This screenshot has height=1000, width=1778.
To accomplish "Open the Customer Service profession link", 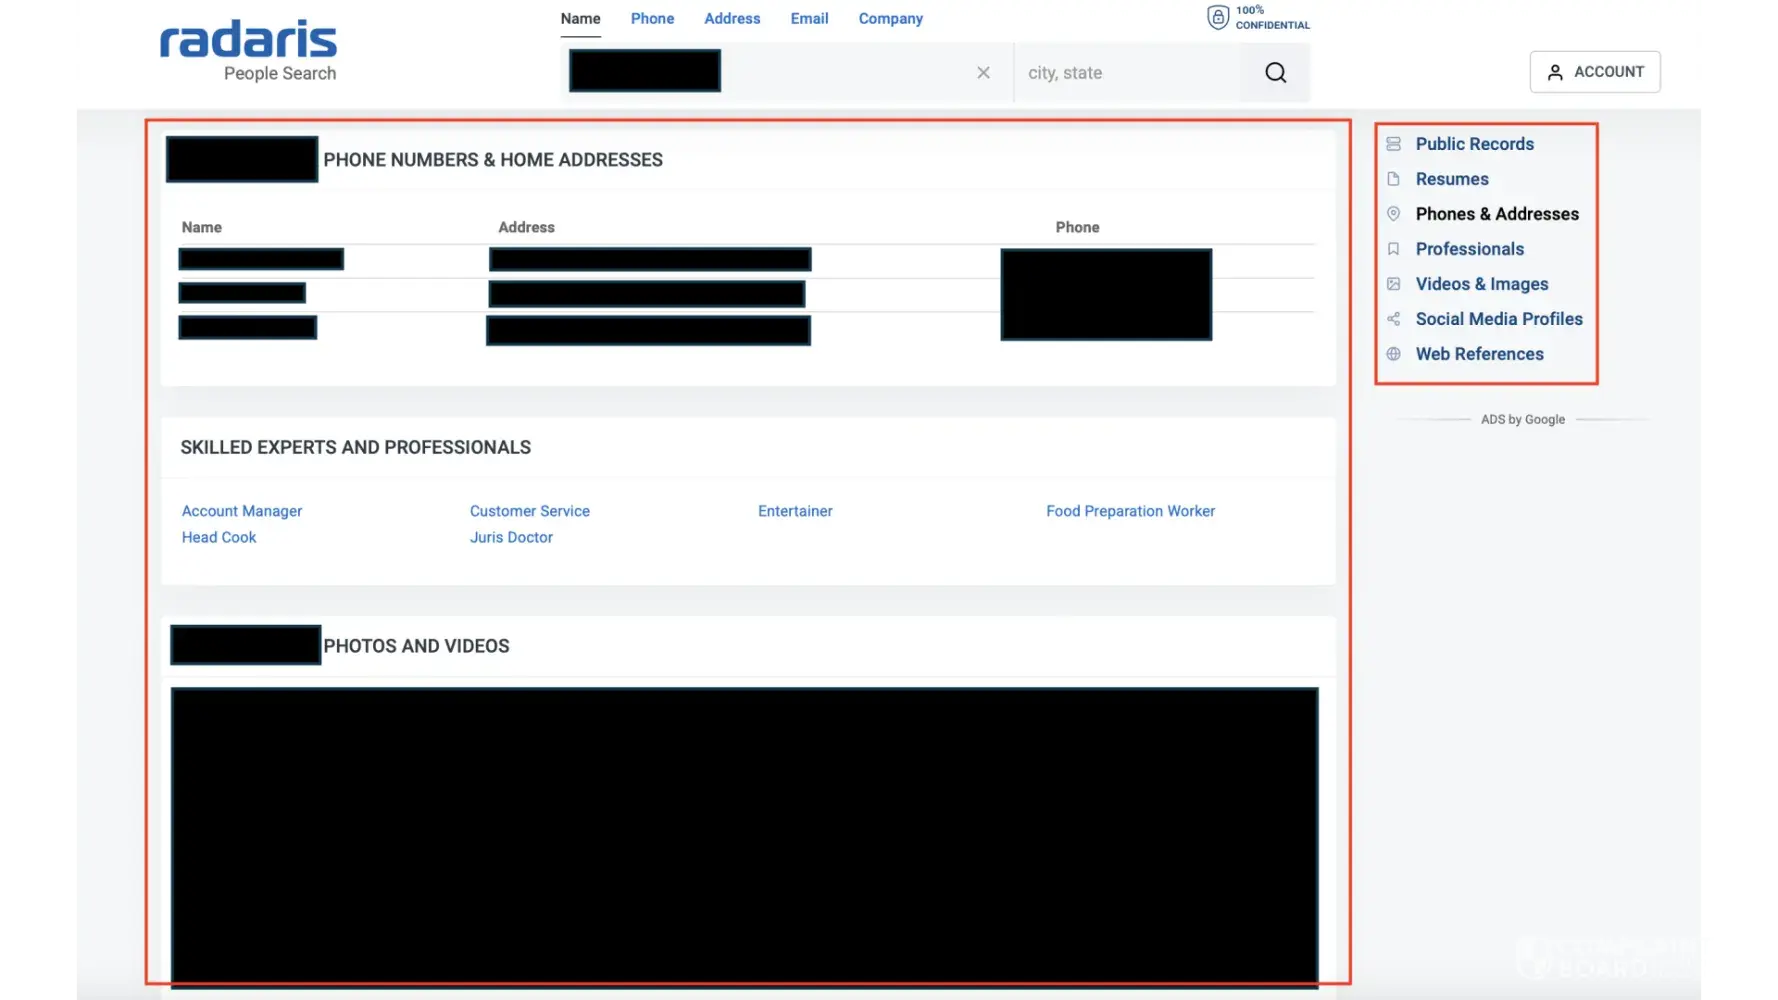I will tap(530, 511).
